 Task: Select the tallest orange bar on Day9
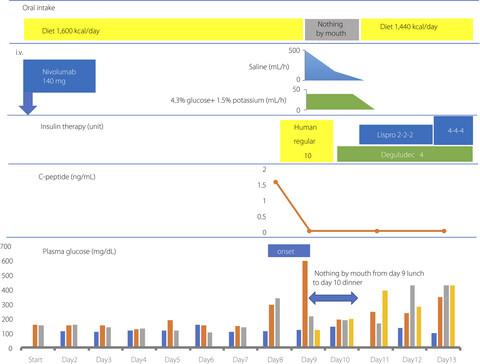305,304
